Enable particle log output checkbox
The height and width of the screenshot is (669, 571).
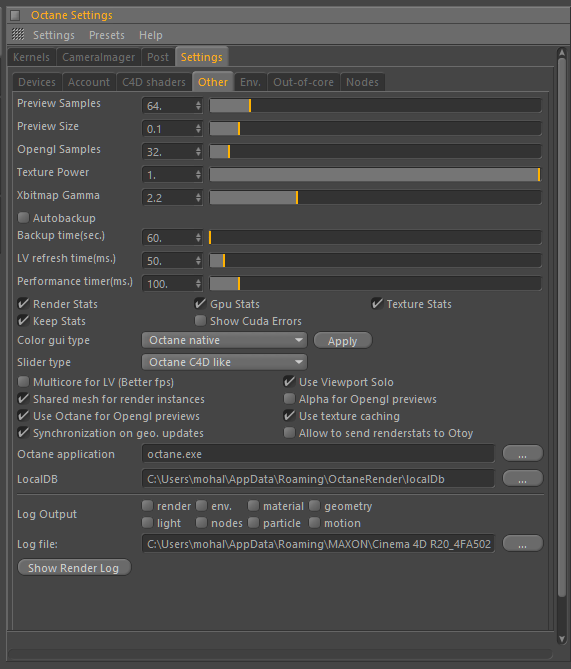point(253,523)
